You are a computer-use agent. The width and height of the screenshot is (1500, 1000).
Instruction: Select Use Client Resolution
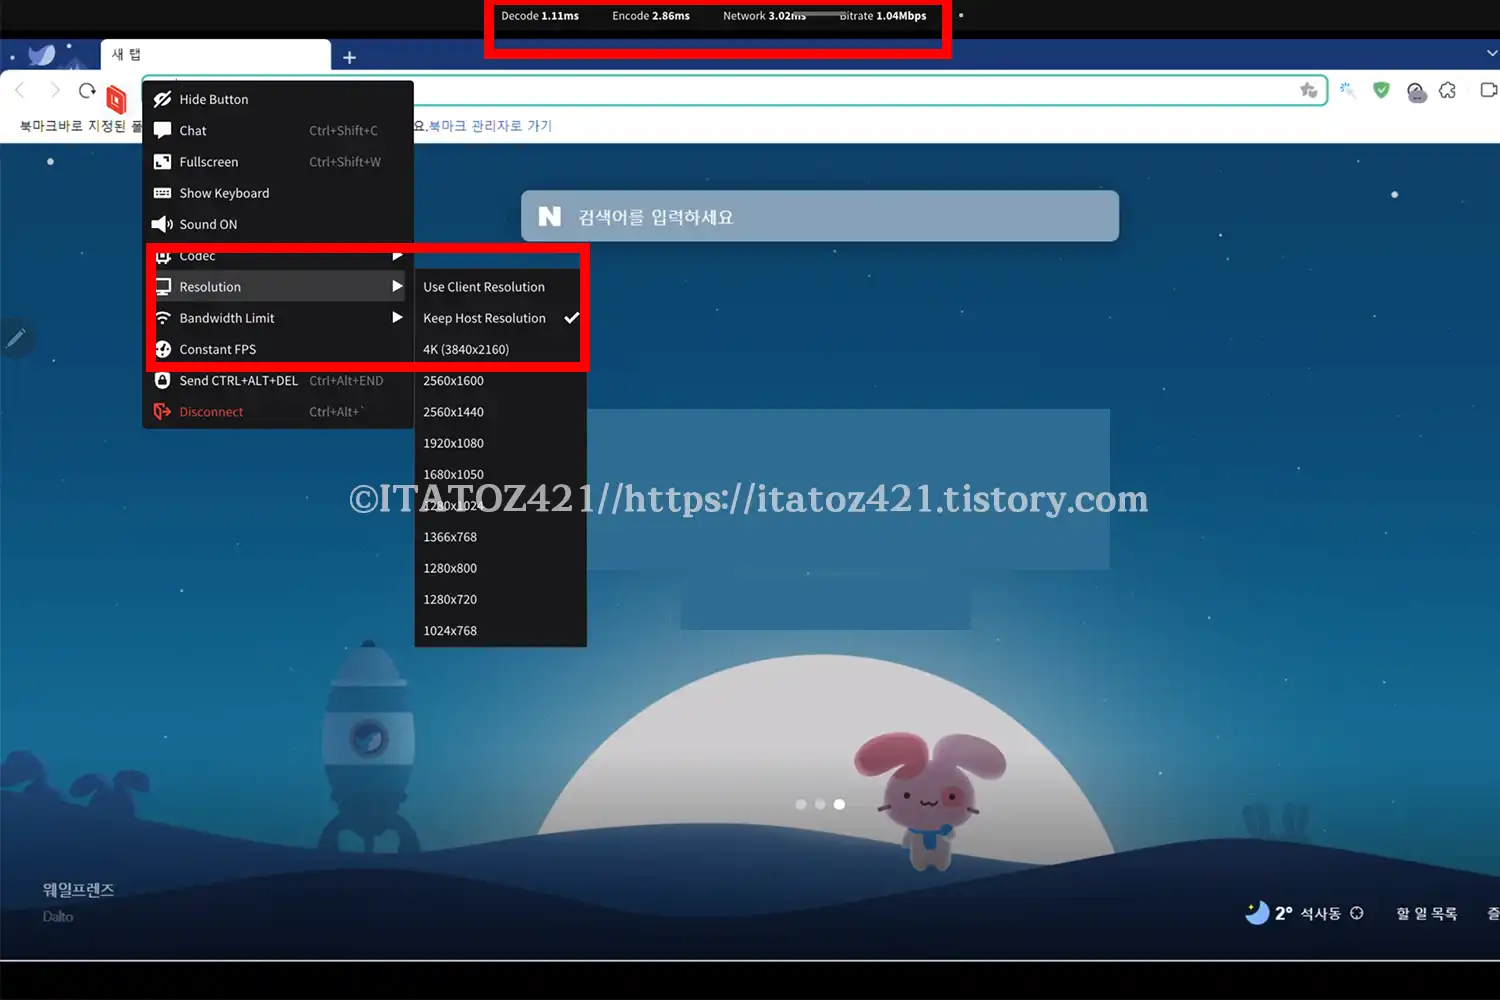[x=500, y=287]
